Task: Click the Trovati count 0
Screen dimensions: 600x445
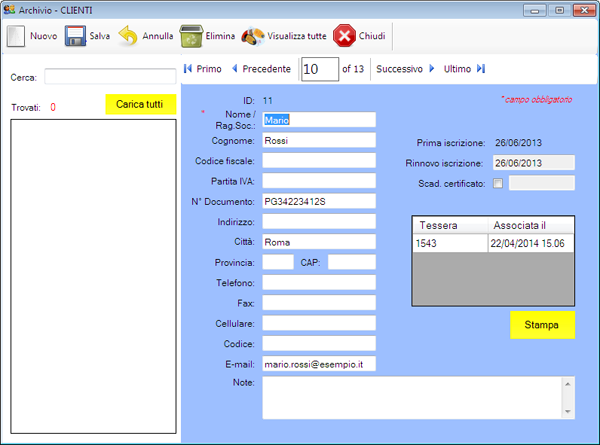Action: click(x=53, y=107)
